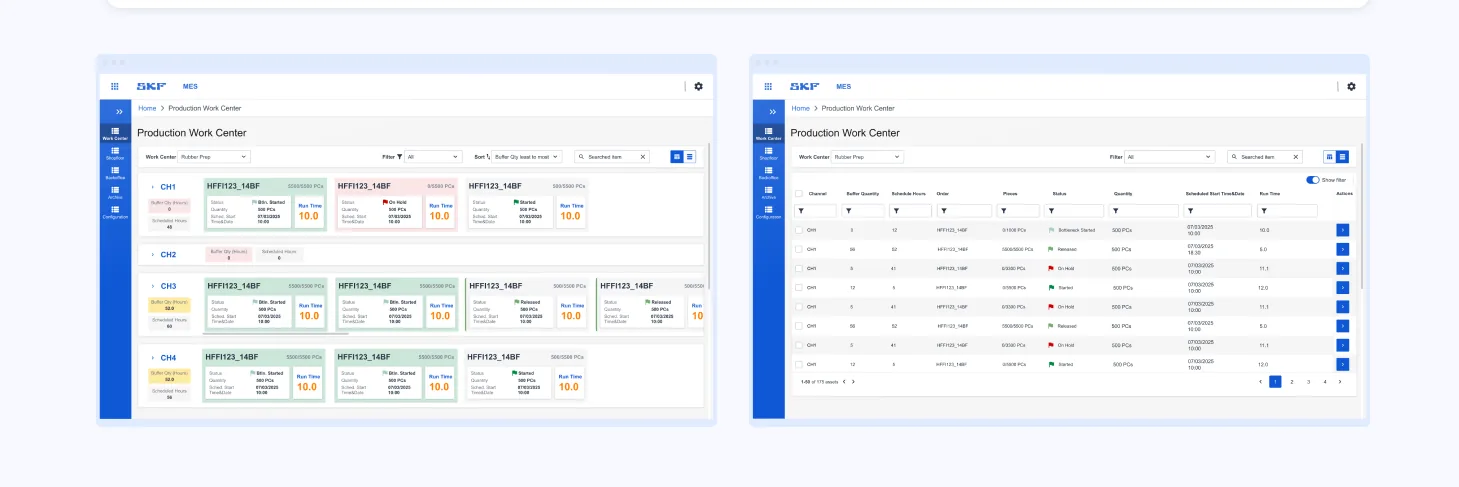Follow the Home breadcrumb link in left window
The image size is (1459, 487).
pyautogui.click(x=147, y=108)
